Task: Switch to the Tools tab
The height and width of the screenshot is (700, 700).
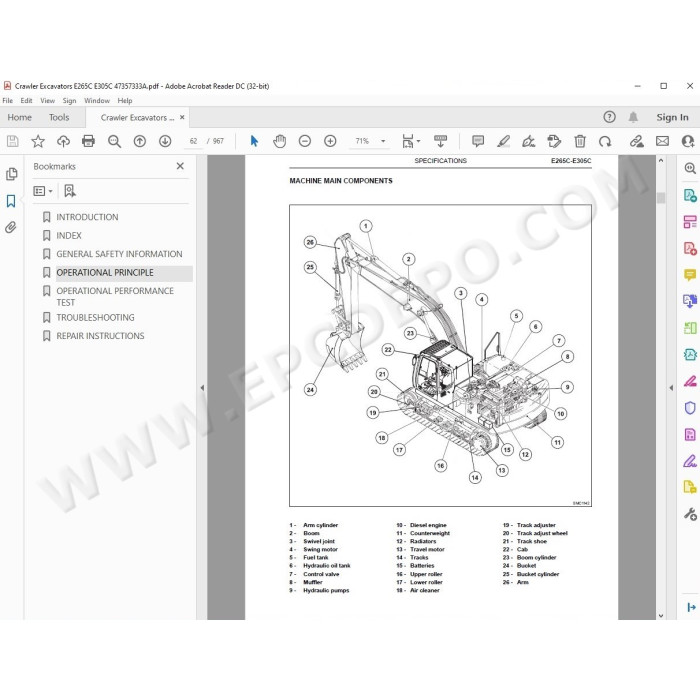Action: click(59, 117)
